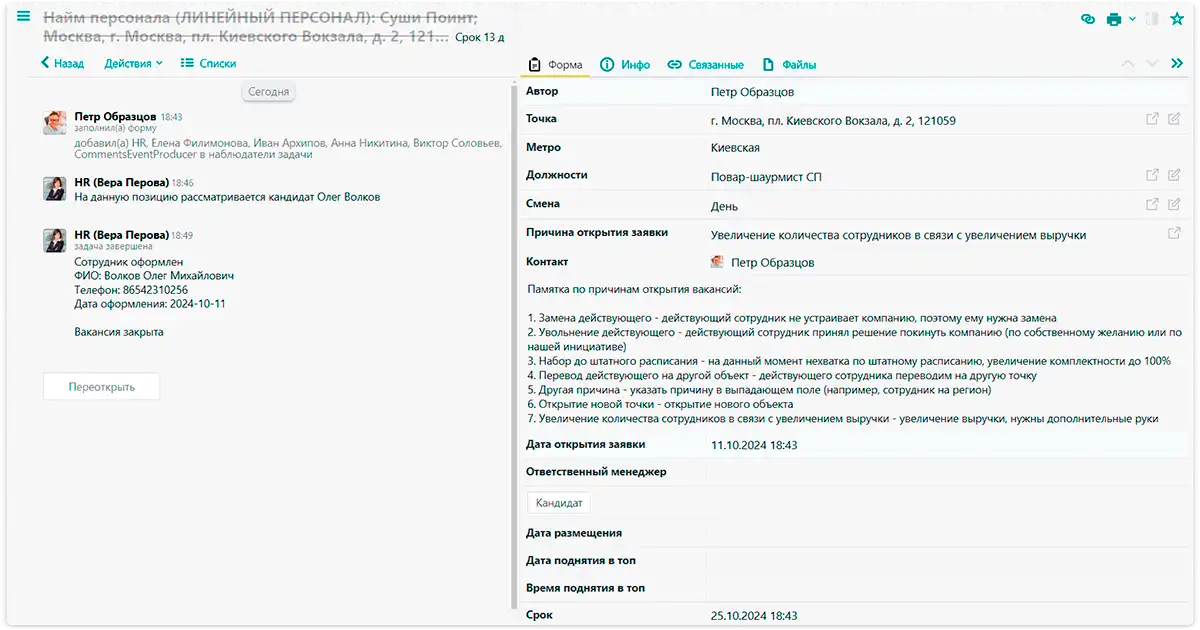Add the task to favorites with the star
Viewport: 1200px width, 630px height.
(x=1177, y=19)
